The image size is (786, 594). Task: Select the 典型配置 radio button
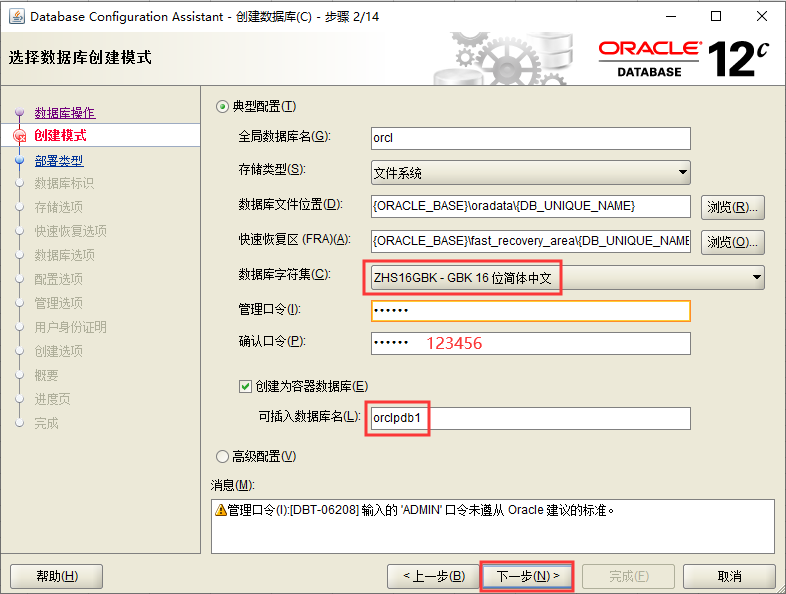223,106
